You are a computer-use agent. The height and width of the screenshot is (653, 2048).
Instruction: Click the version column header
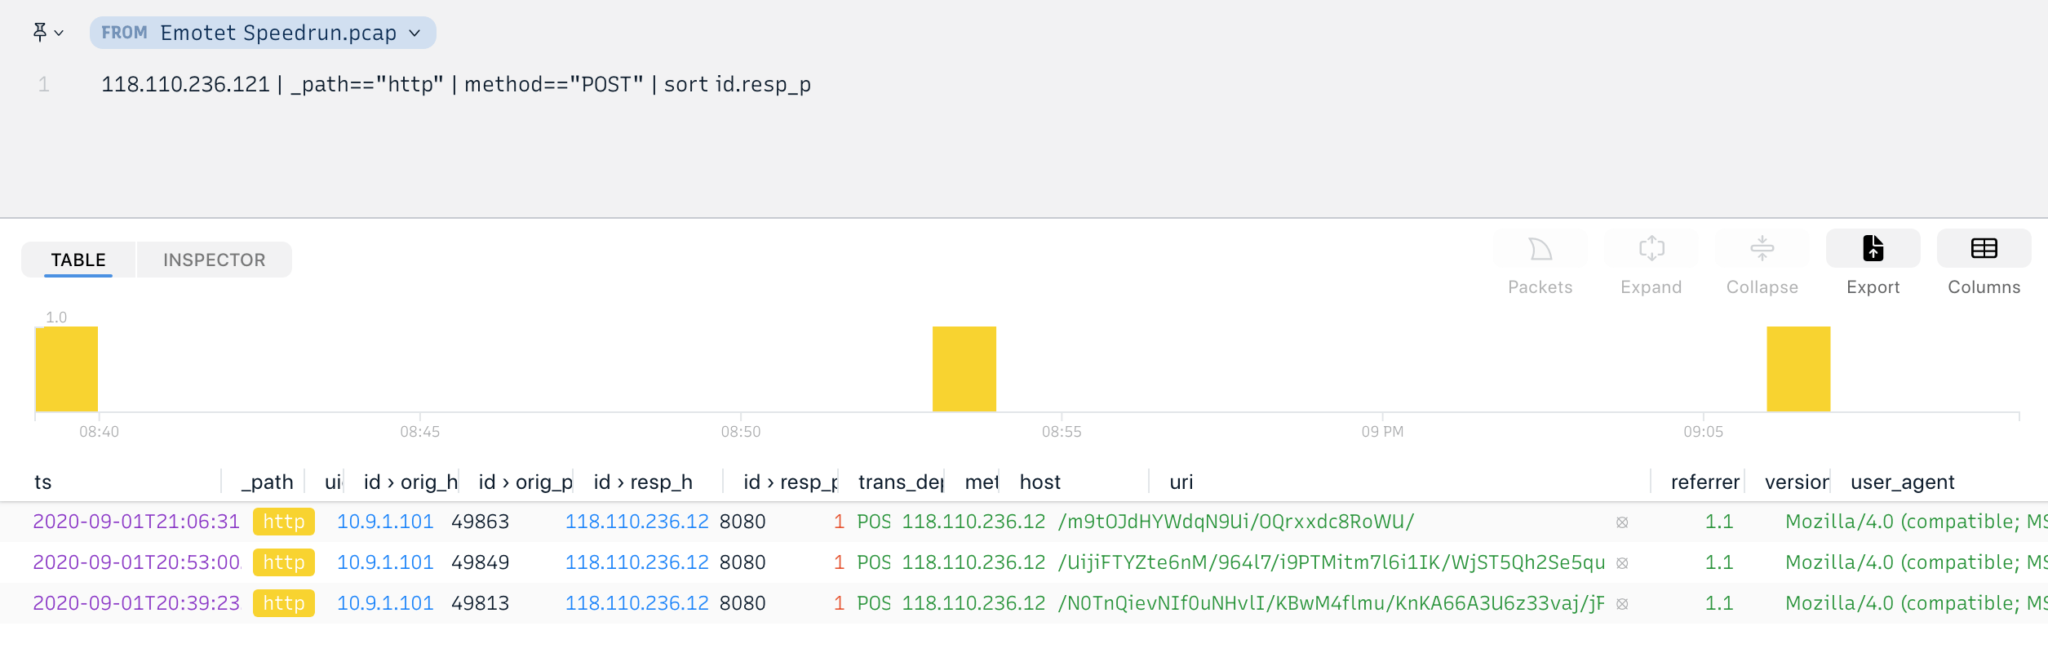(1796, 482)
